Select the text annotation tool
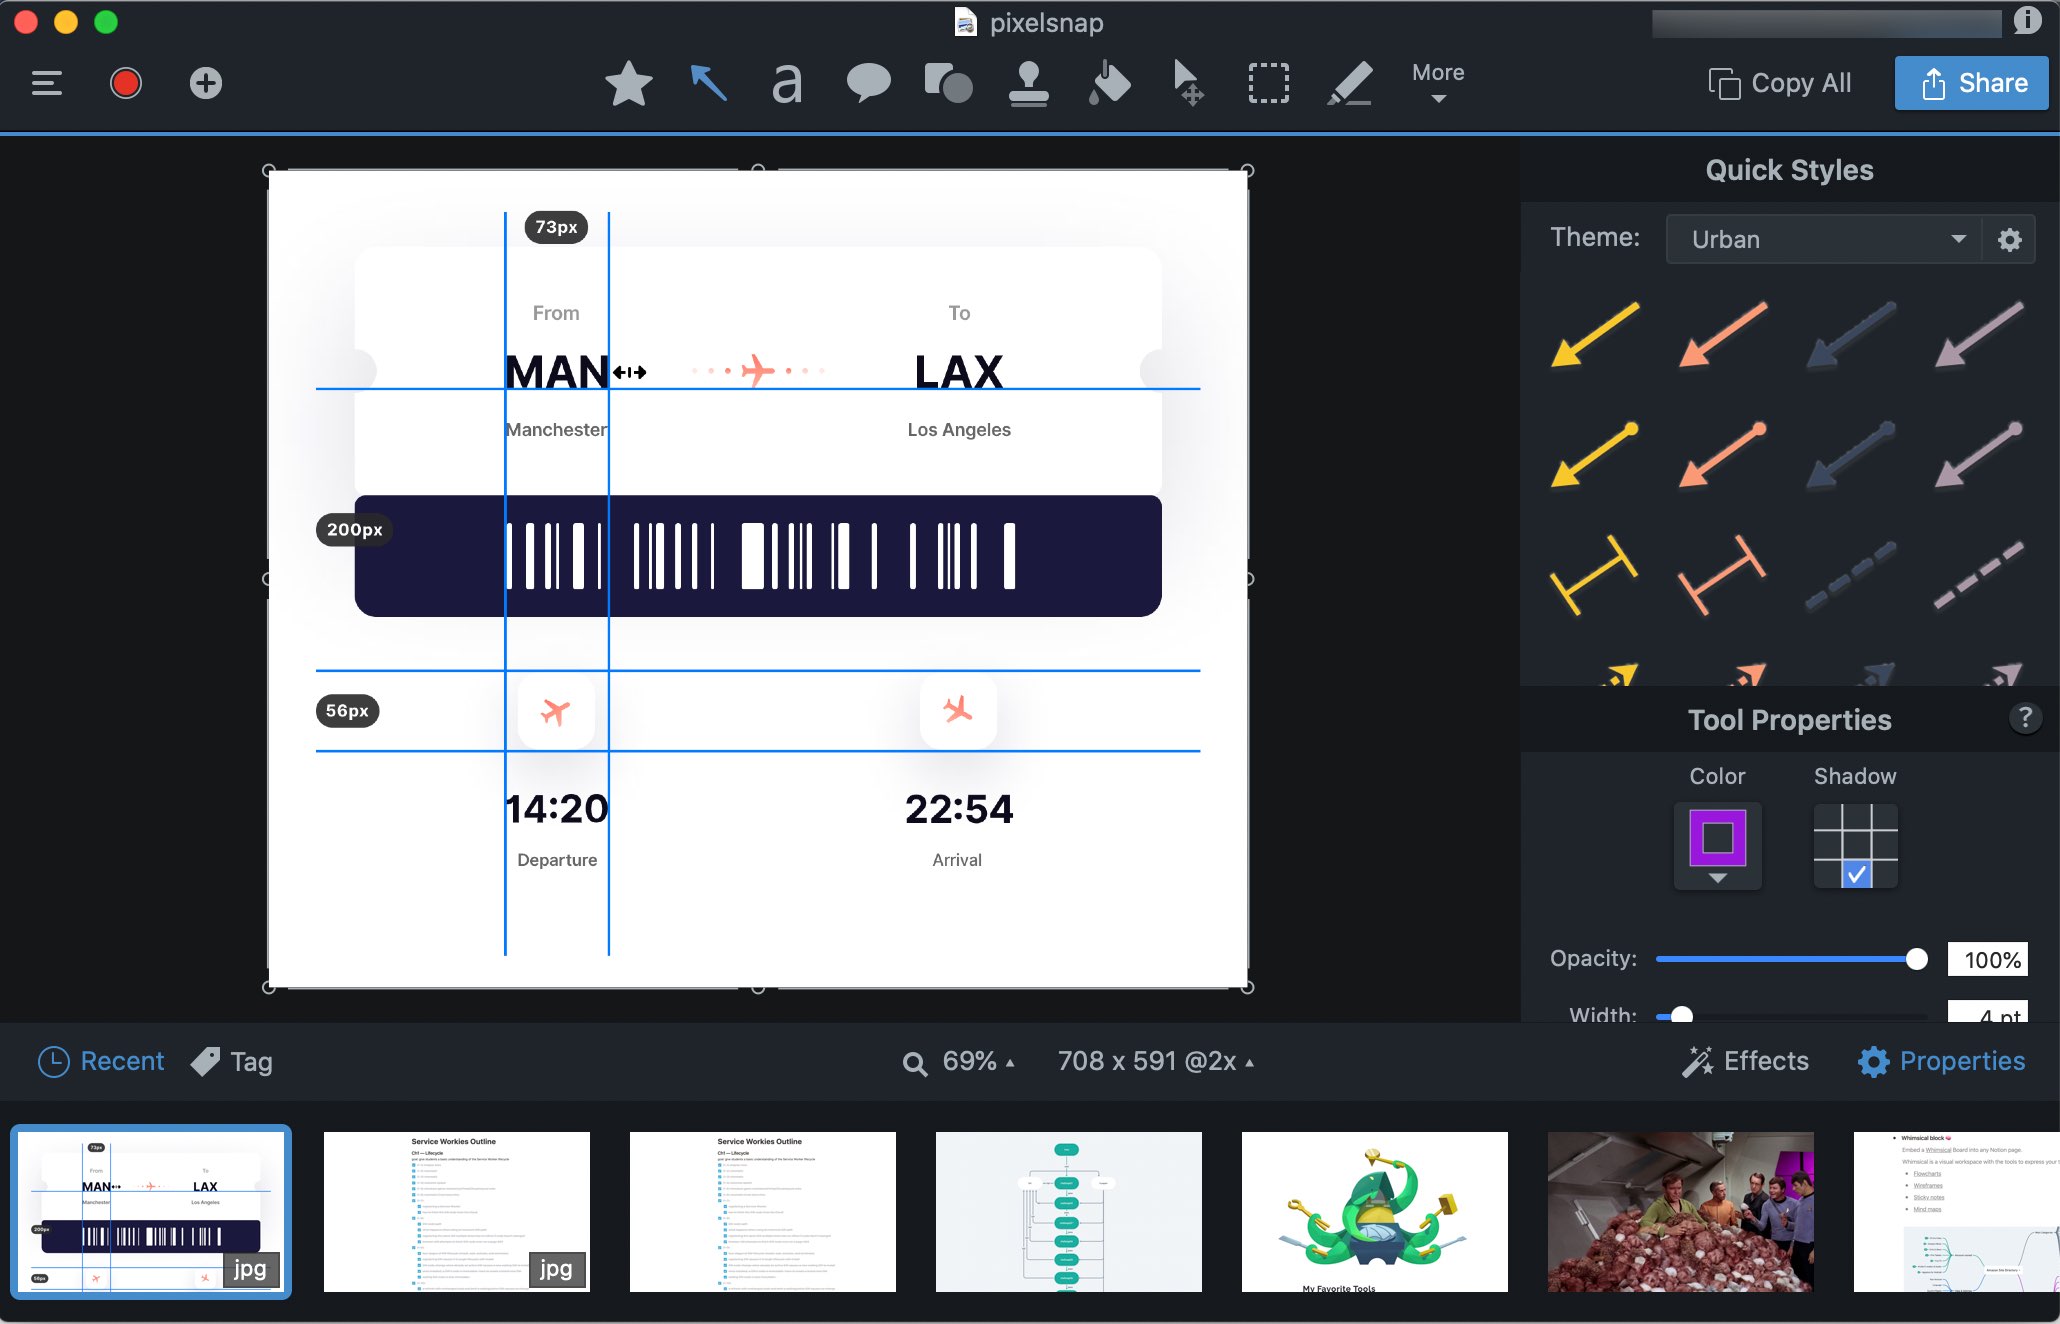 tap(785, 81)
